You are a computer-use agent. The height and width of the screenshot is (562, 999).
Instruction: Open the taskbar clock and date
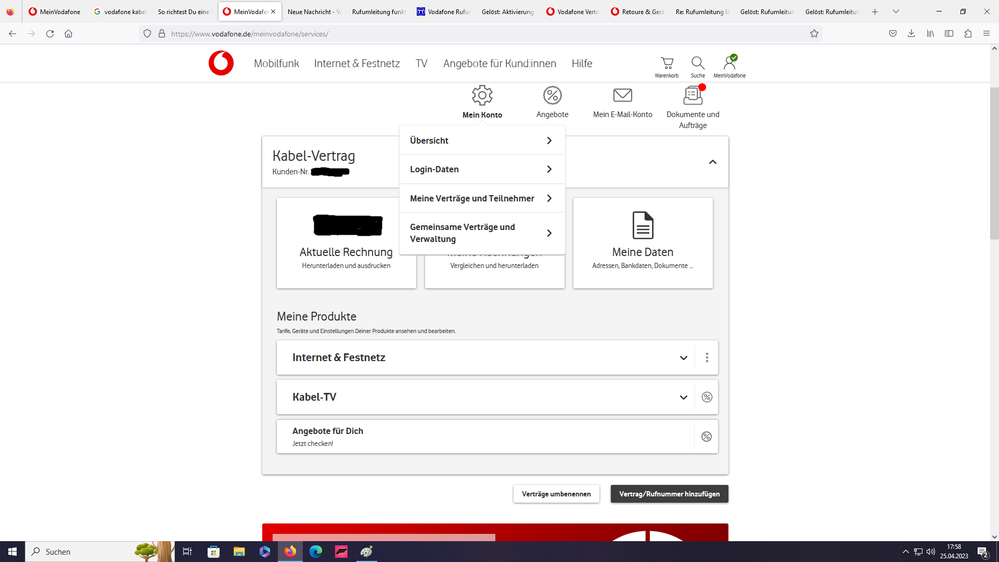coord(954,551)
